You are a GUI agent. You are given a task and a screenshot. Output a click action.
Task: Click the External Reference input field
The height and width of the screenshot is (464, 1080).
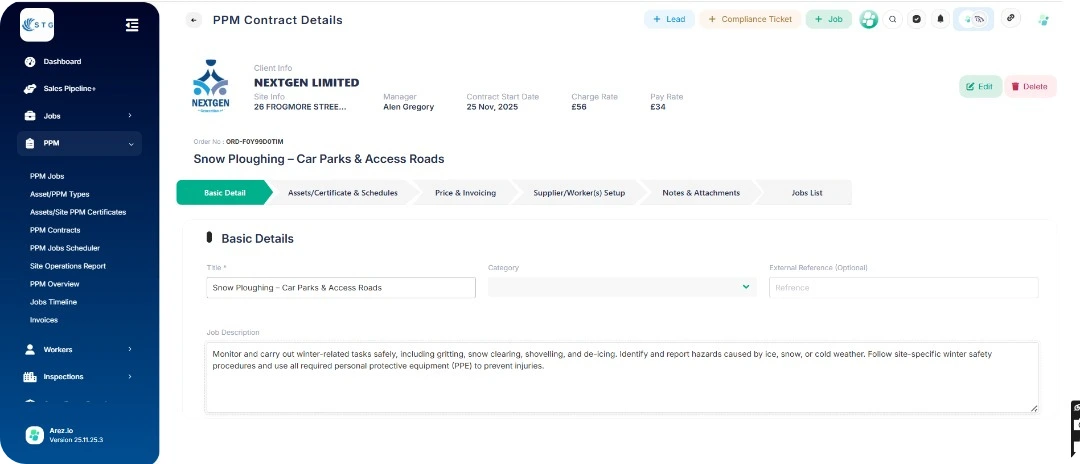[903, 287]
